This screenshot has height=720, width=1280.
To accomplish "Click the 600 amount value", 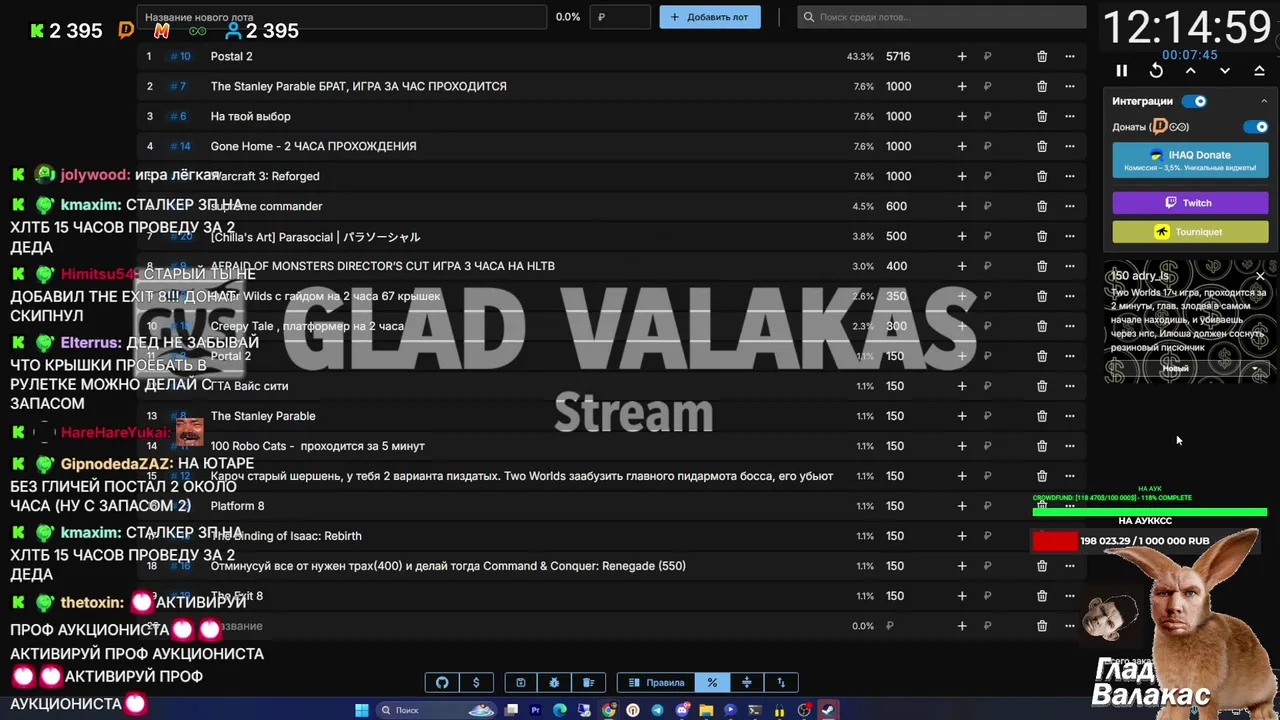I will point(896,207).
